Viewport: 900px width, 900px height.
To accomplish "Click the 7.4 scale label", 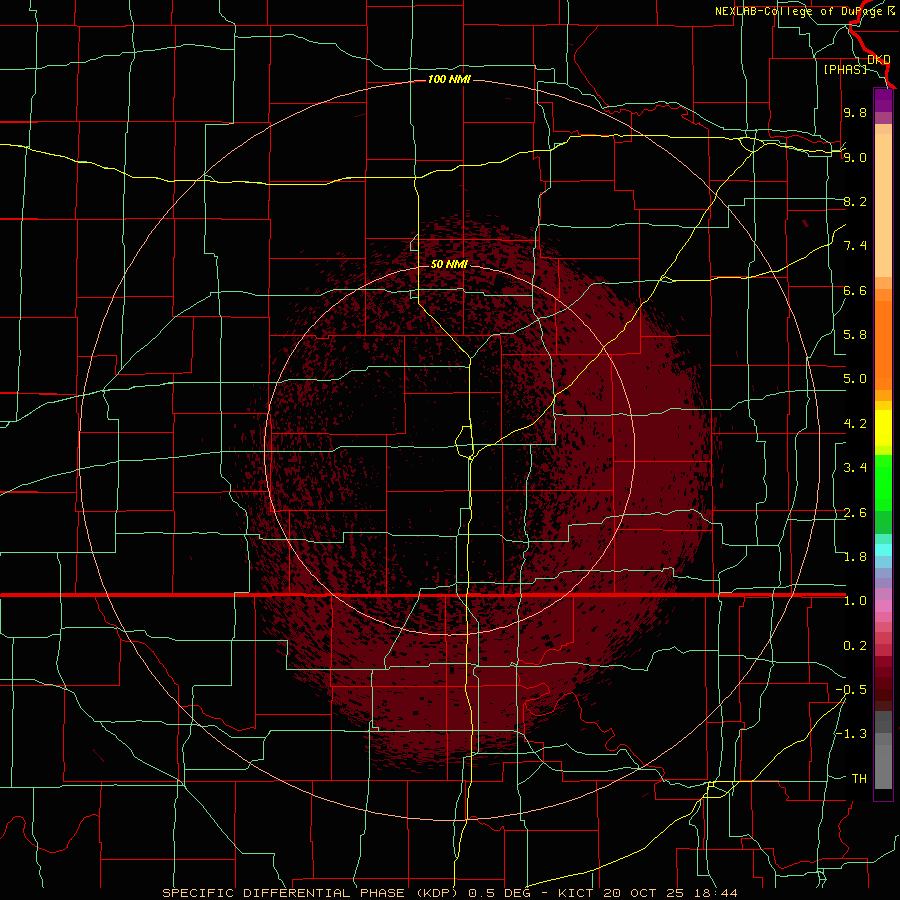I will pos(855,246).
